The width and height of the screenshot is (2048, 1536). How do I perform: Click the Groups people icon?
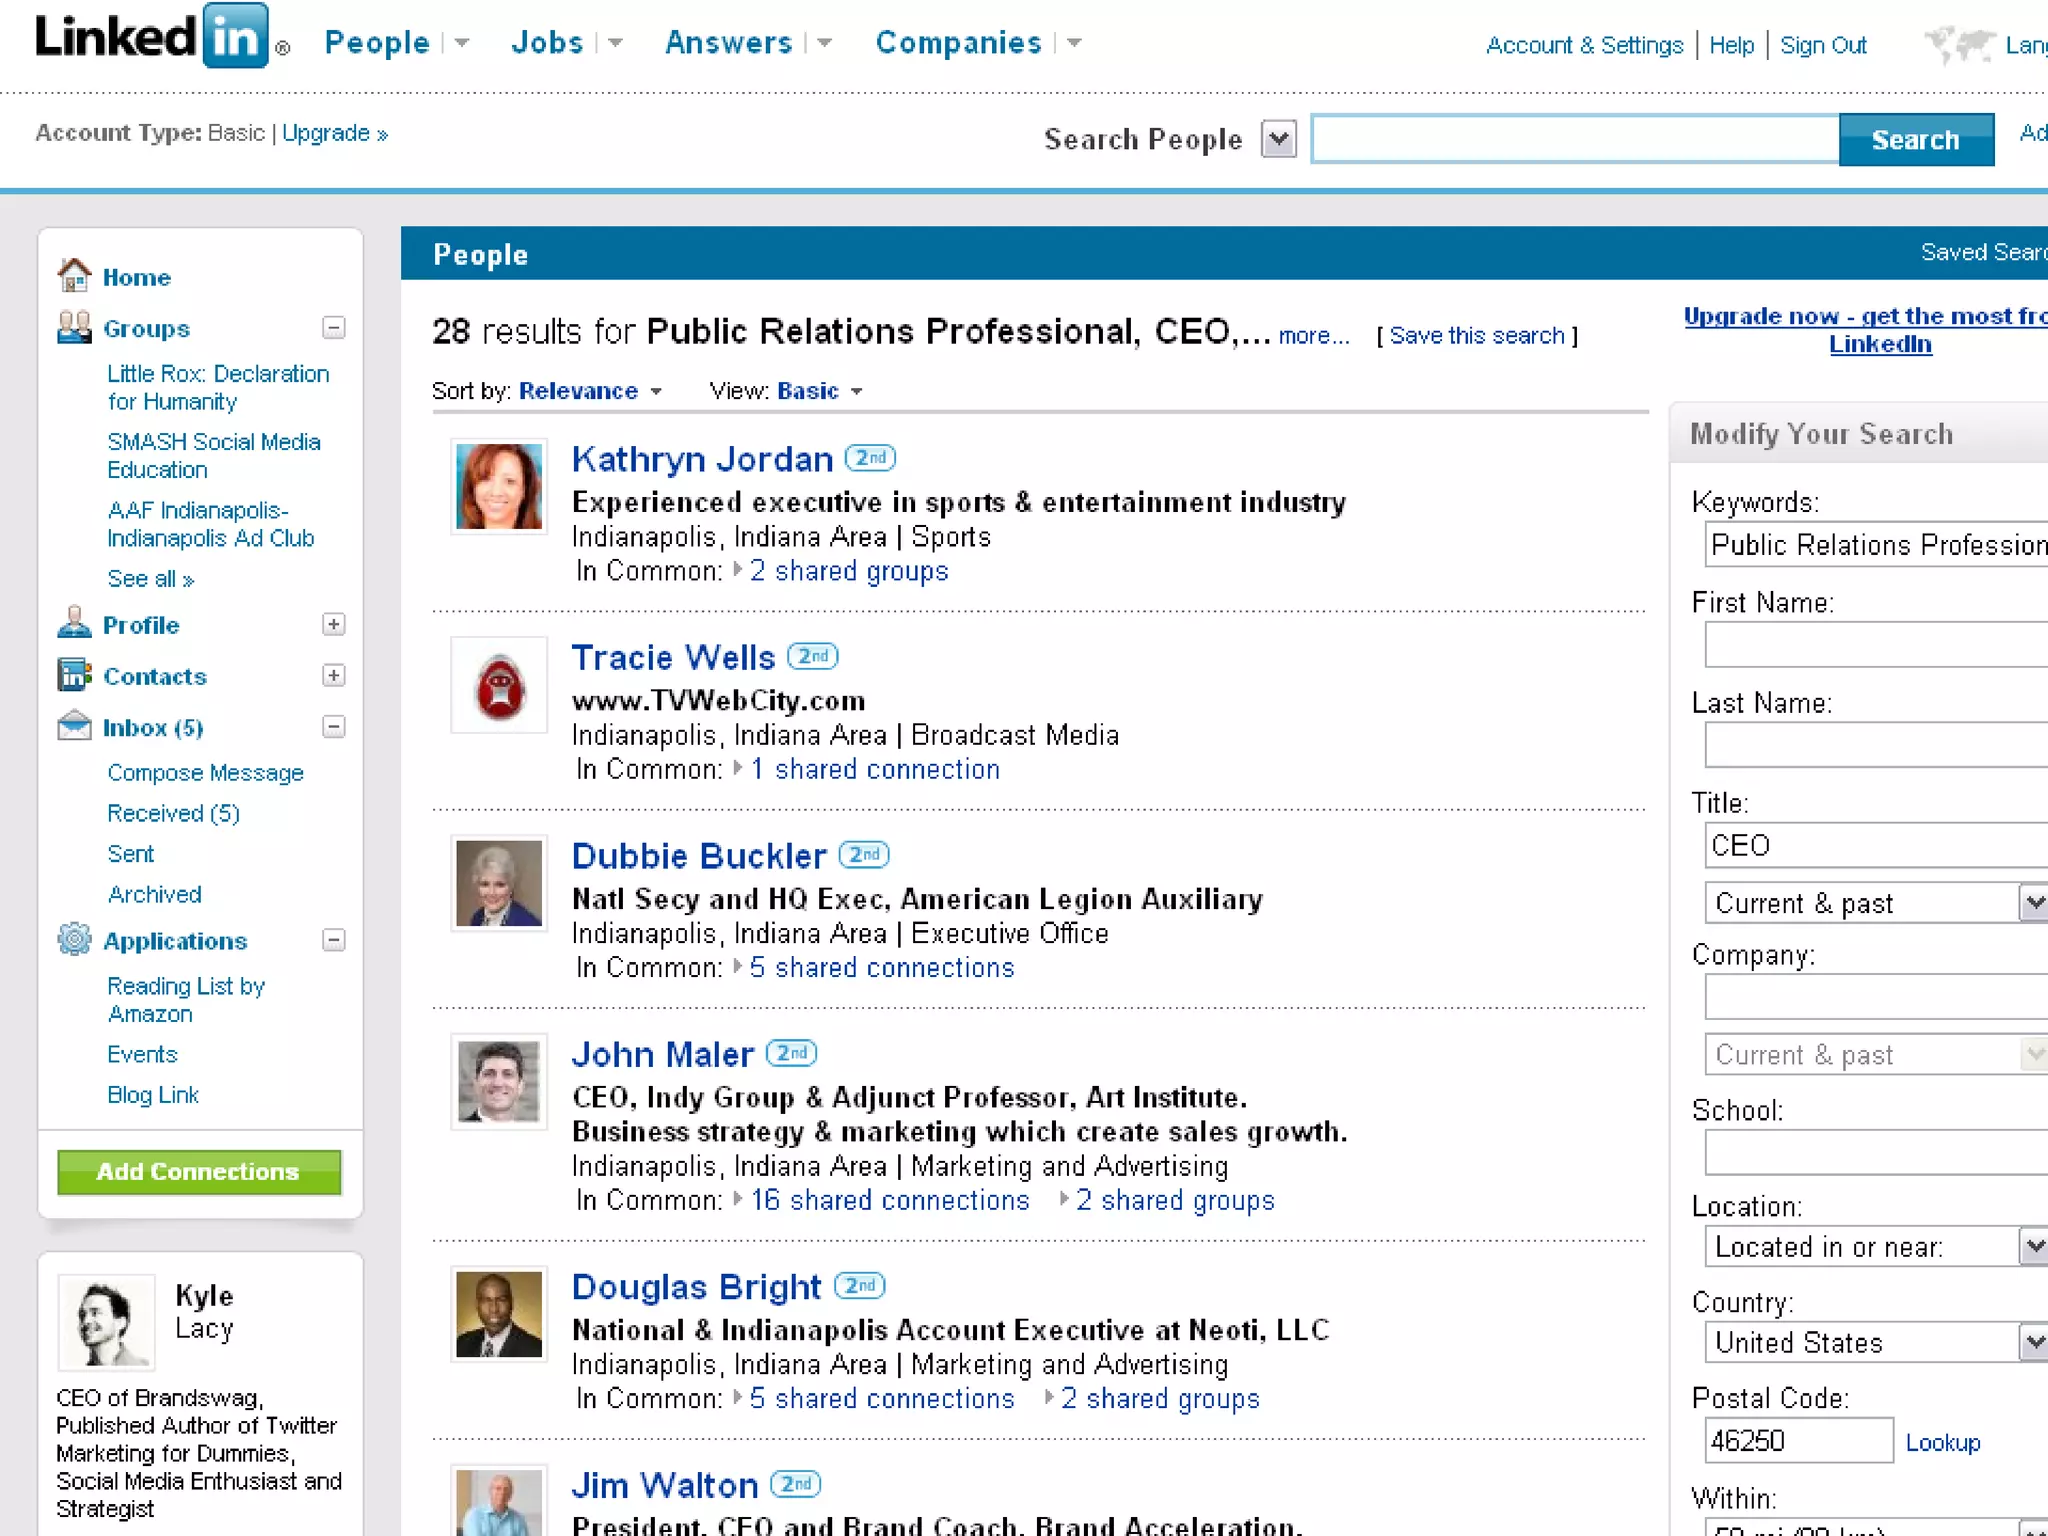tap(74, 327)
